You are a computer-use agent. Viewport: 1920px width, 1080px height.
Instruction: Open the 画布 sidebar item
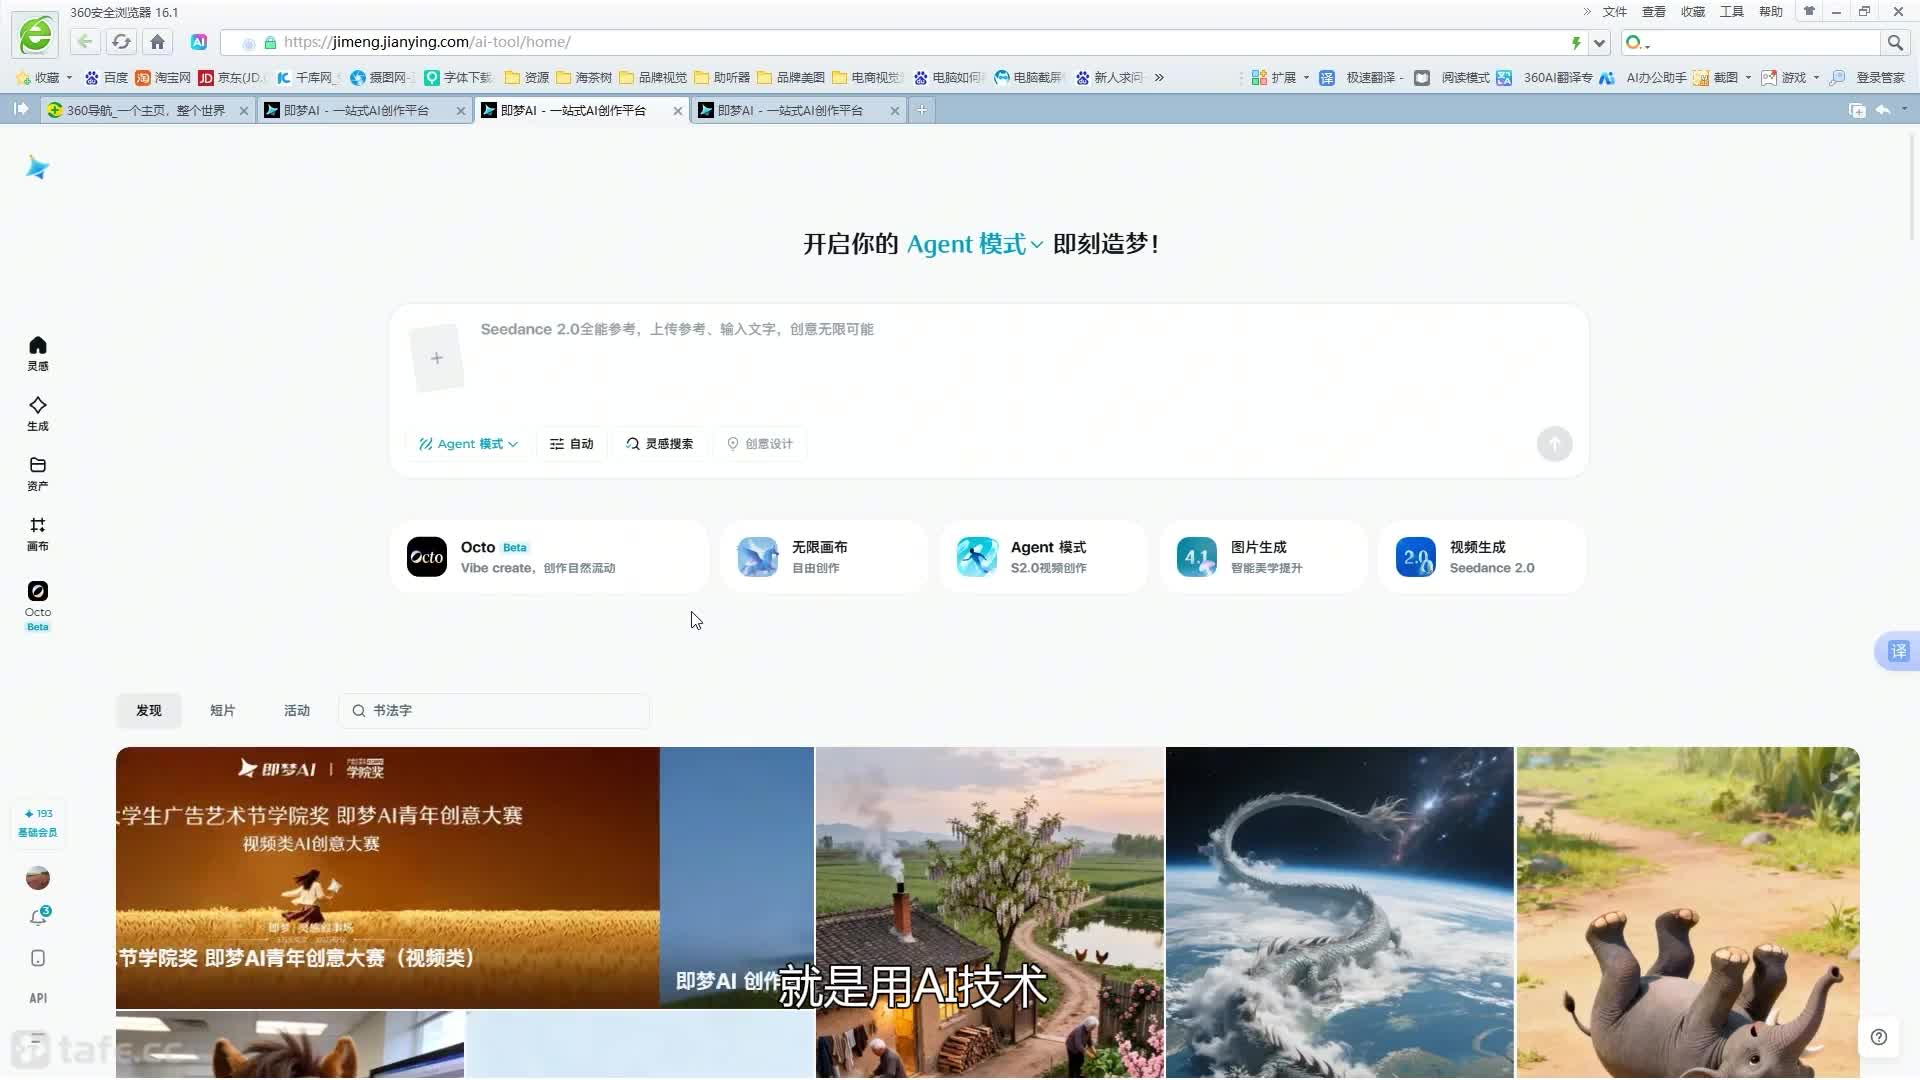38,533
